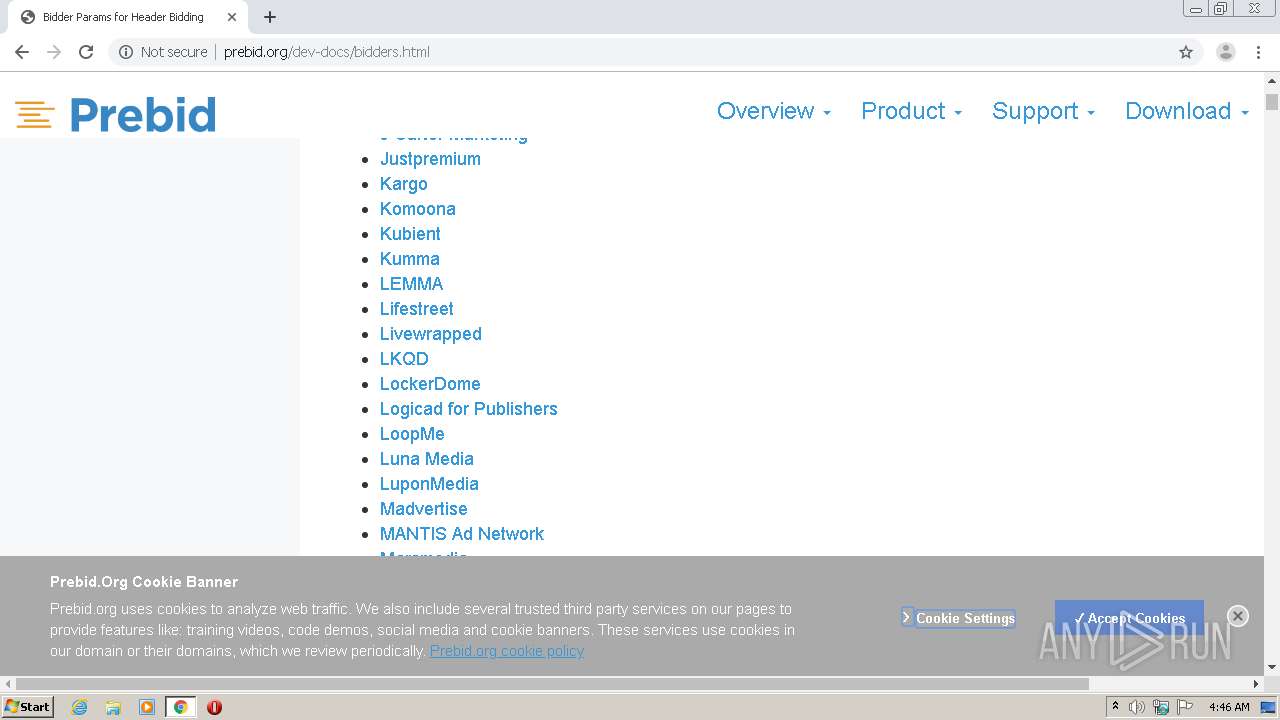
Task: Click the address bar URL
Action: click(327, 52)
